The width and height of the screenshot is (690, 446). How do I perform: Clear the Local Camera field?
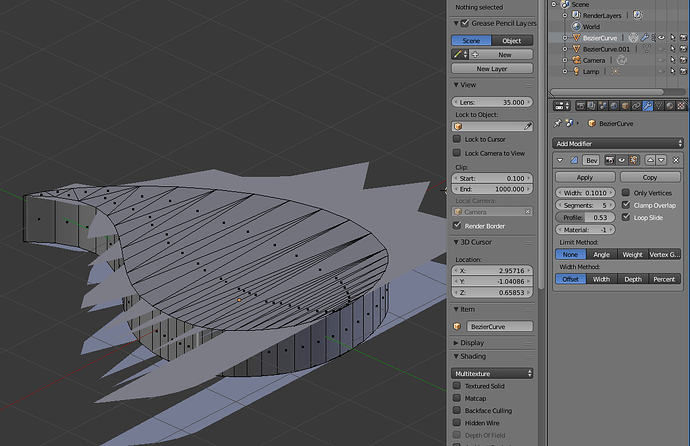pyautogui.click(x=528, y=212)
